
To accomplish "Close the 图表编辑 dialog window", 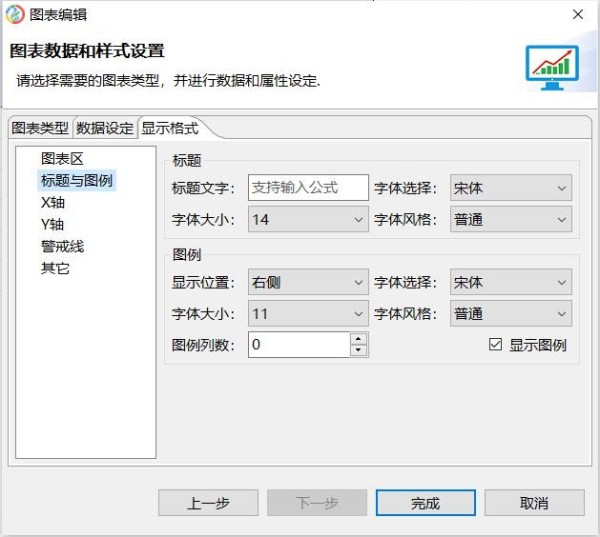I will tap(578, 14).
